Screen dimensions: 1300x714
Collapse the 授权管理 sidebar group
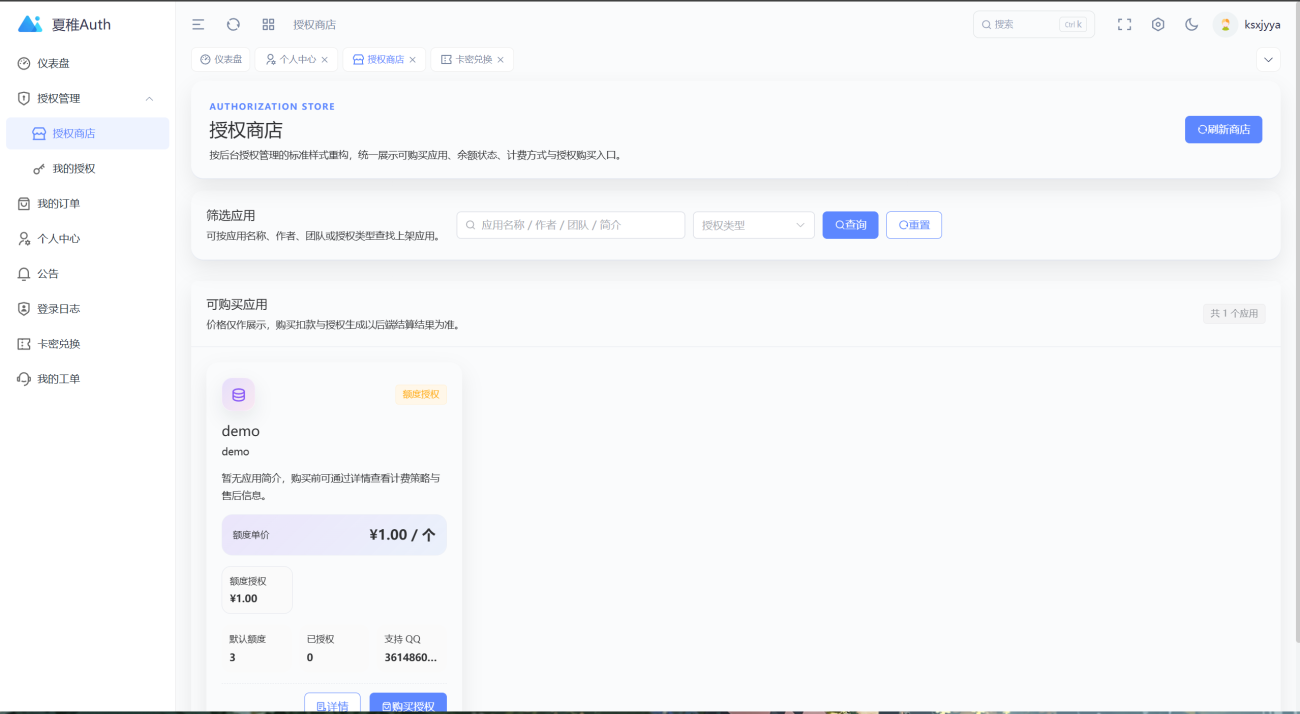(88, 98)
